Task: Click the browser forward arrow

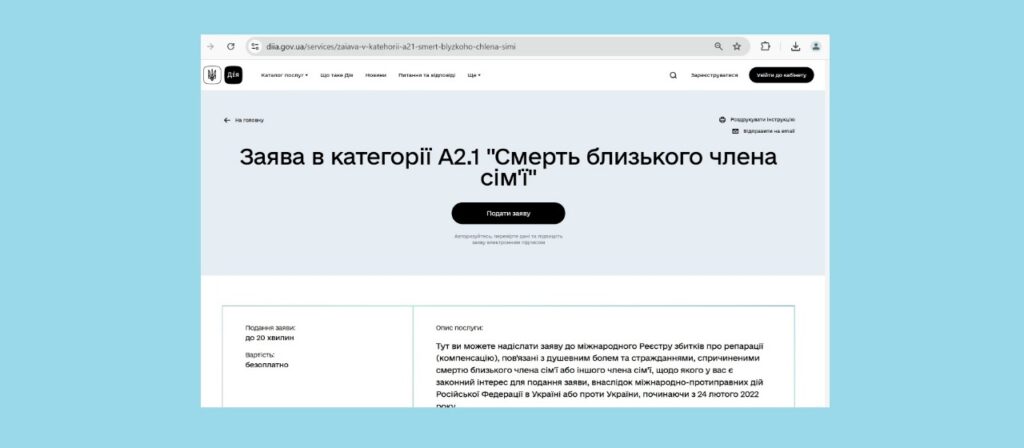Action: [210, 46]
